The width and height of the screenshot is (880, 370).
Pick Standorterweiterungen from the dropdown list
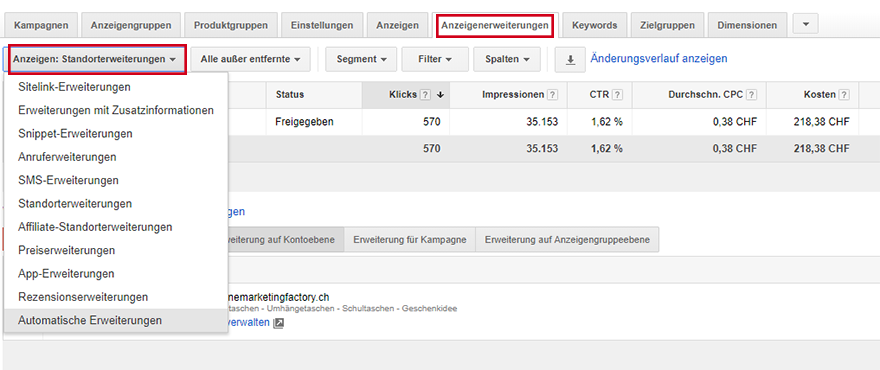(x=116, y=203)
